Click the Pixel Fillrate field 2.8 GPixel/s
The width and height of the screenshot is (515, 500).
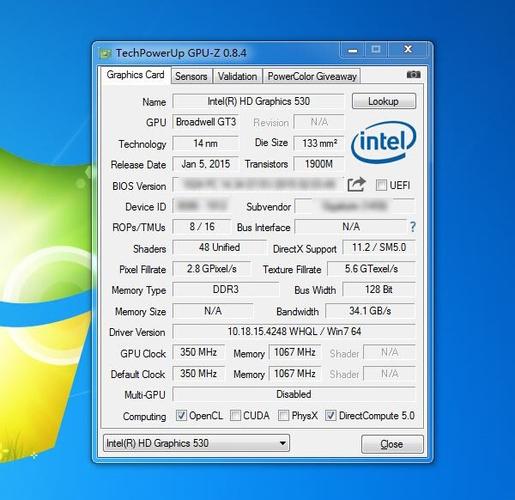(x=212, y=269)
